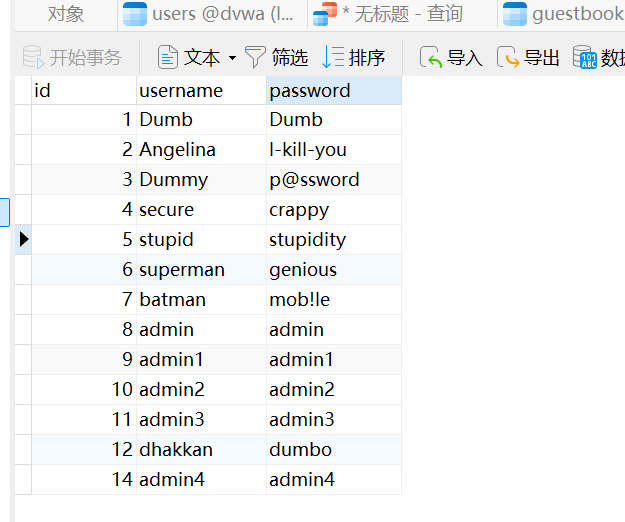Viewport: 625px width, 522px height.
Task: Click the 开始事务 button label
Action: pyautogui.click(x=85, y=57)
